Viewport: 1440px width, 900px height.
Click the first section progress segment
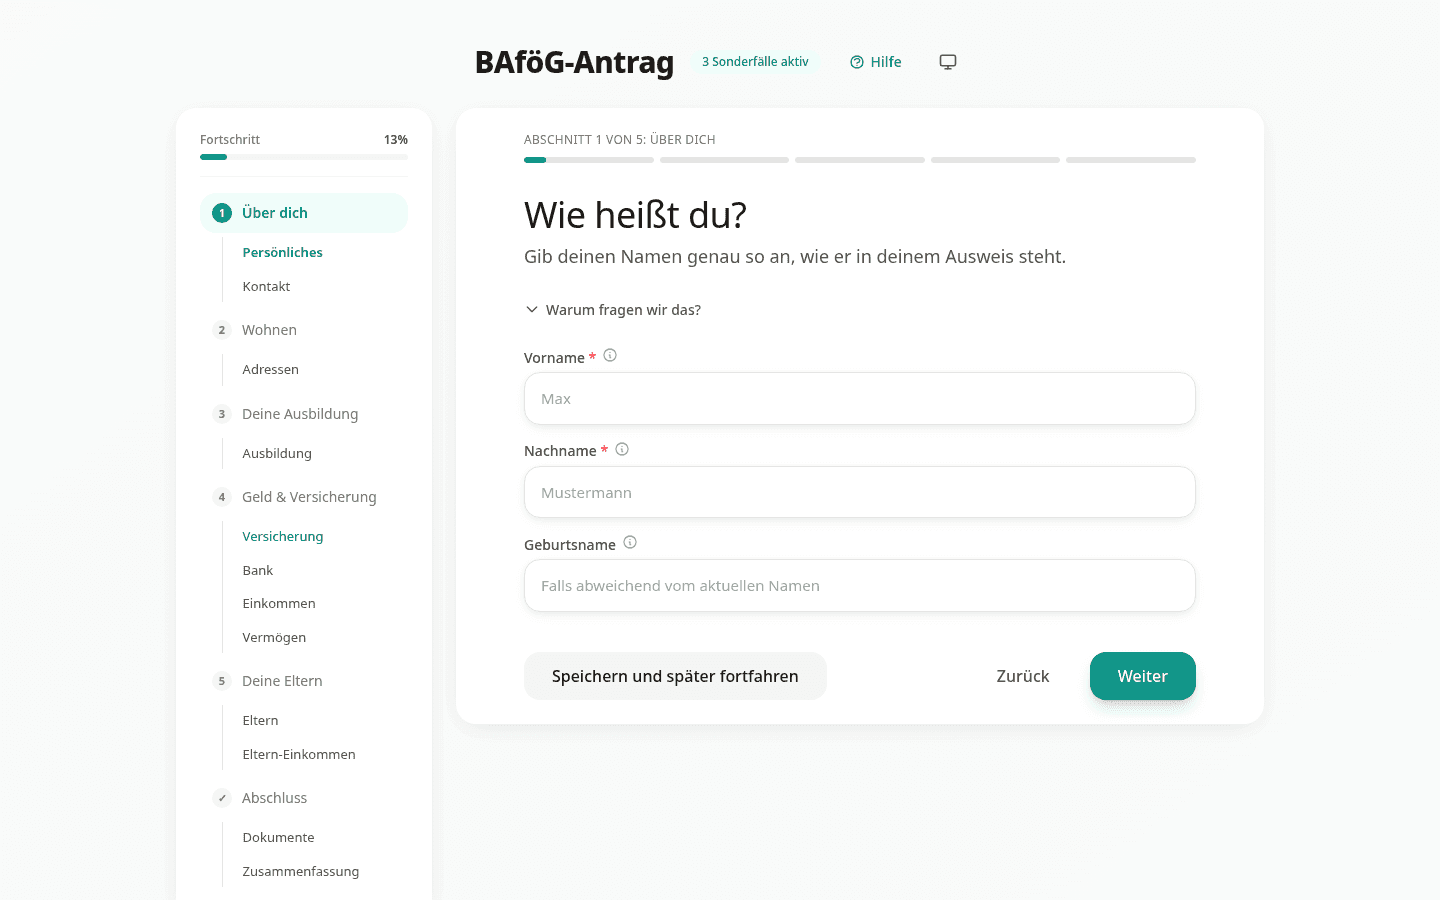click(589, 160)
